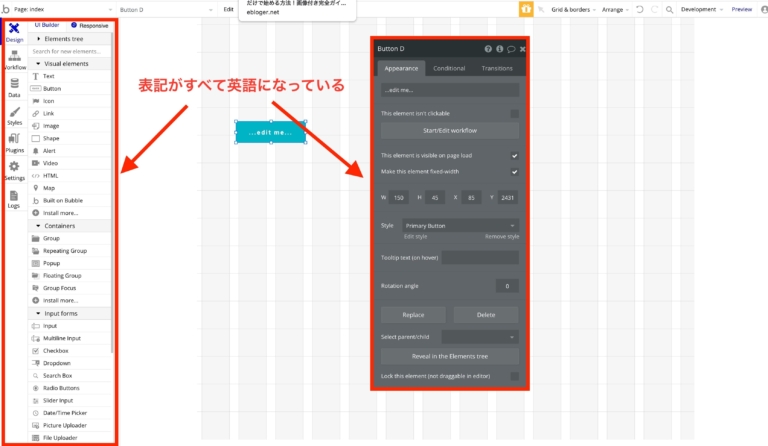Open the Design tab in sidebar
The image size is (768, 446).
[14, 32]
